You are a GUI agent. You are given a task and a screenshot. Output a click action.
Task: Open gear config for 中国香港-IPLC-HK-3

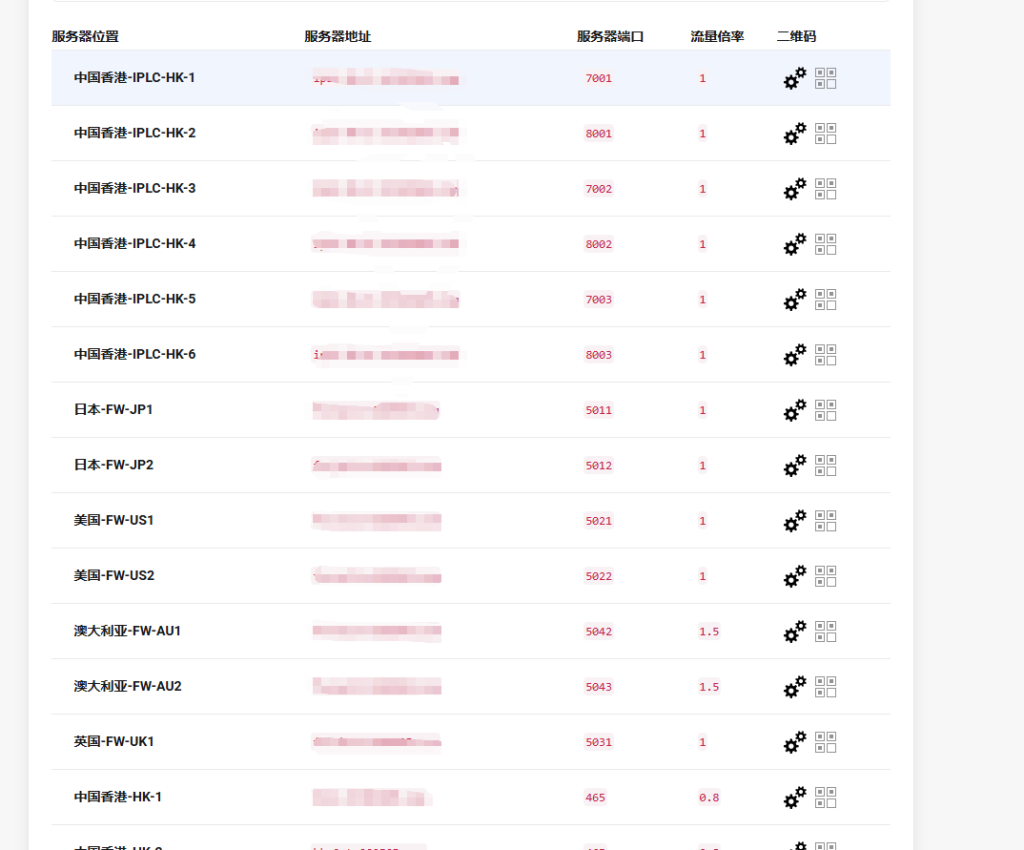[794, 189]
